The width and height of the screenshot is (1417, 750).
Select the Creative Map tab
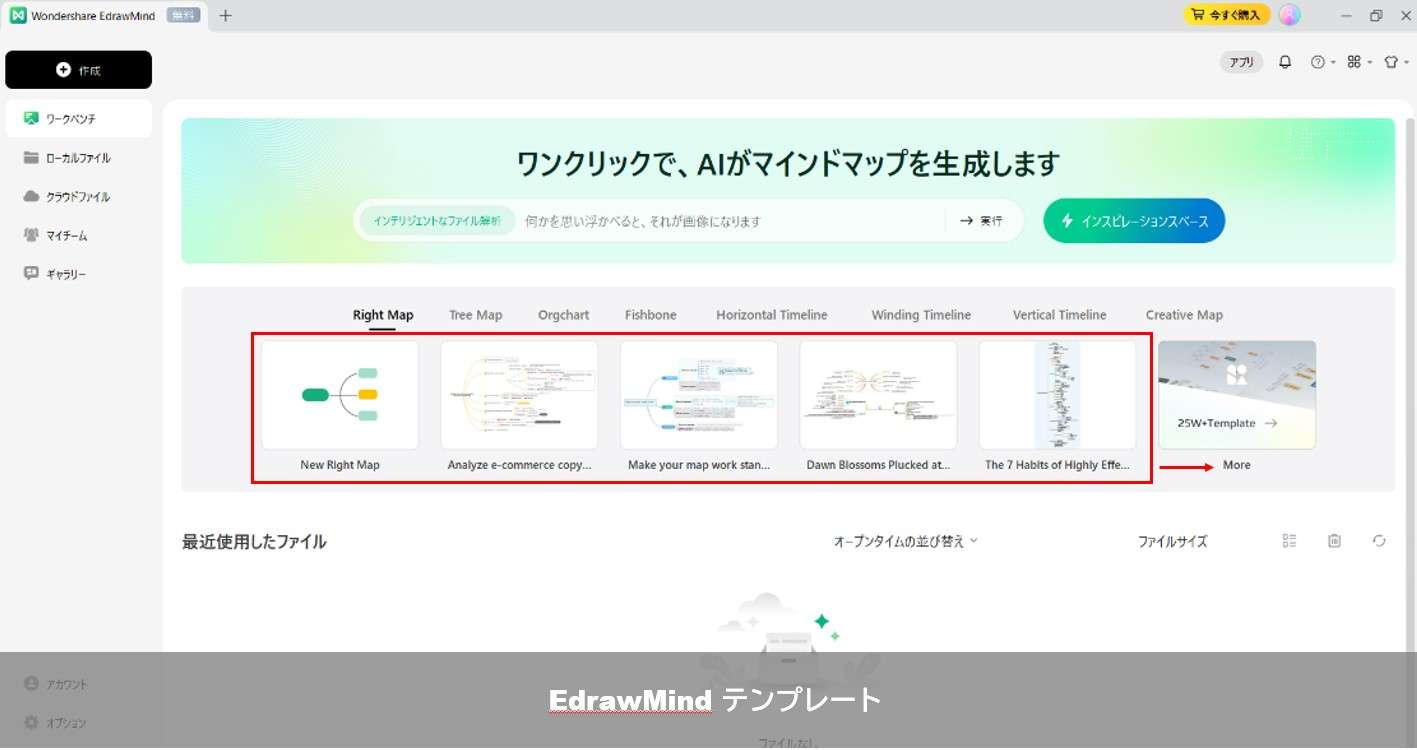pyautogui.click(x=1184, y=315)
